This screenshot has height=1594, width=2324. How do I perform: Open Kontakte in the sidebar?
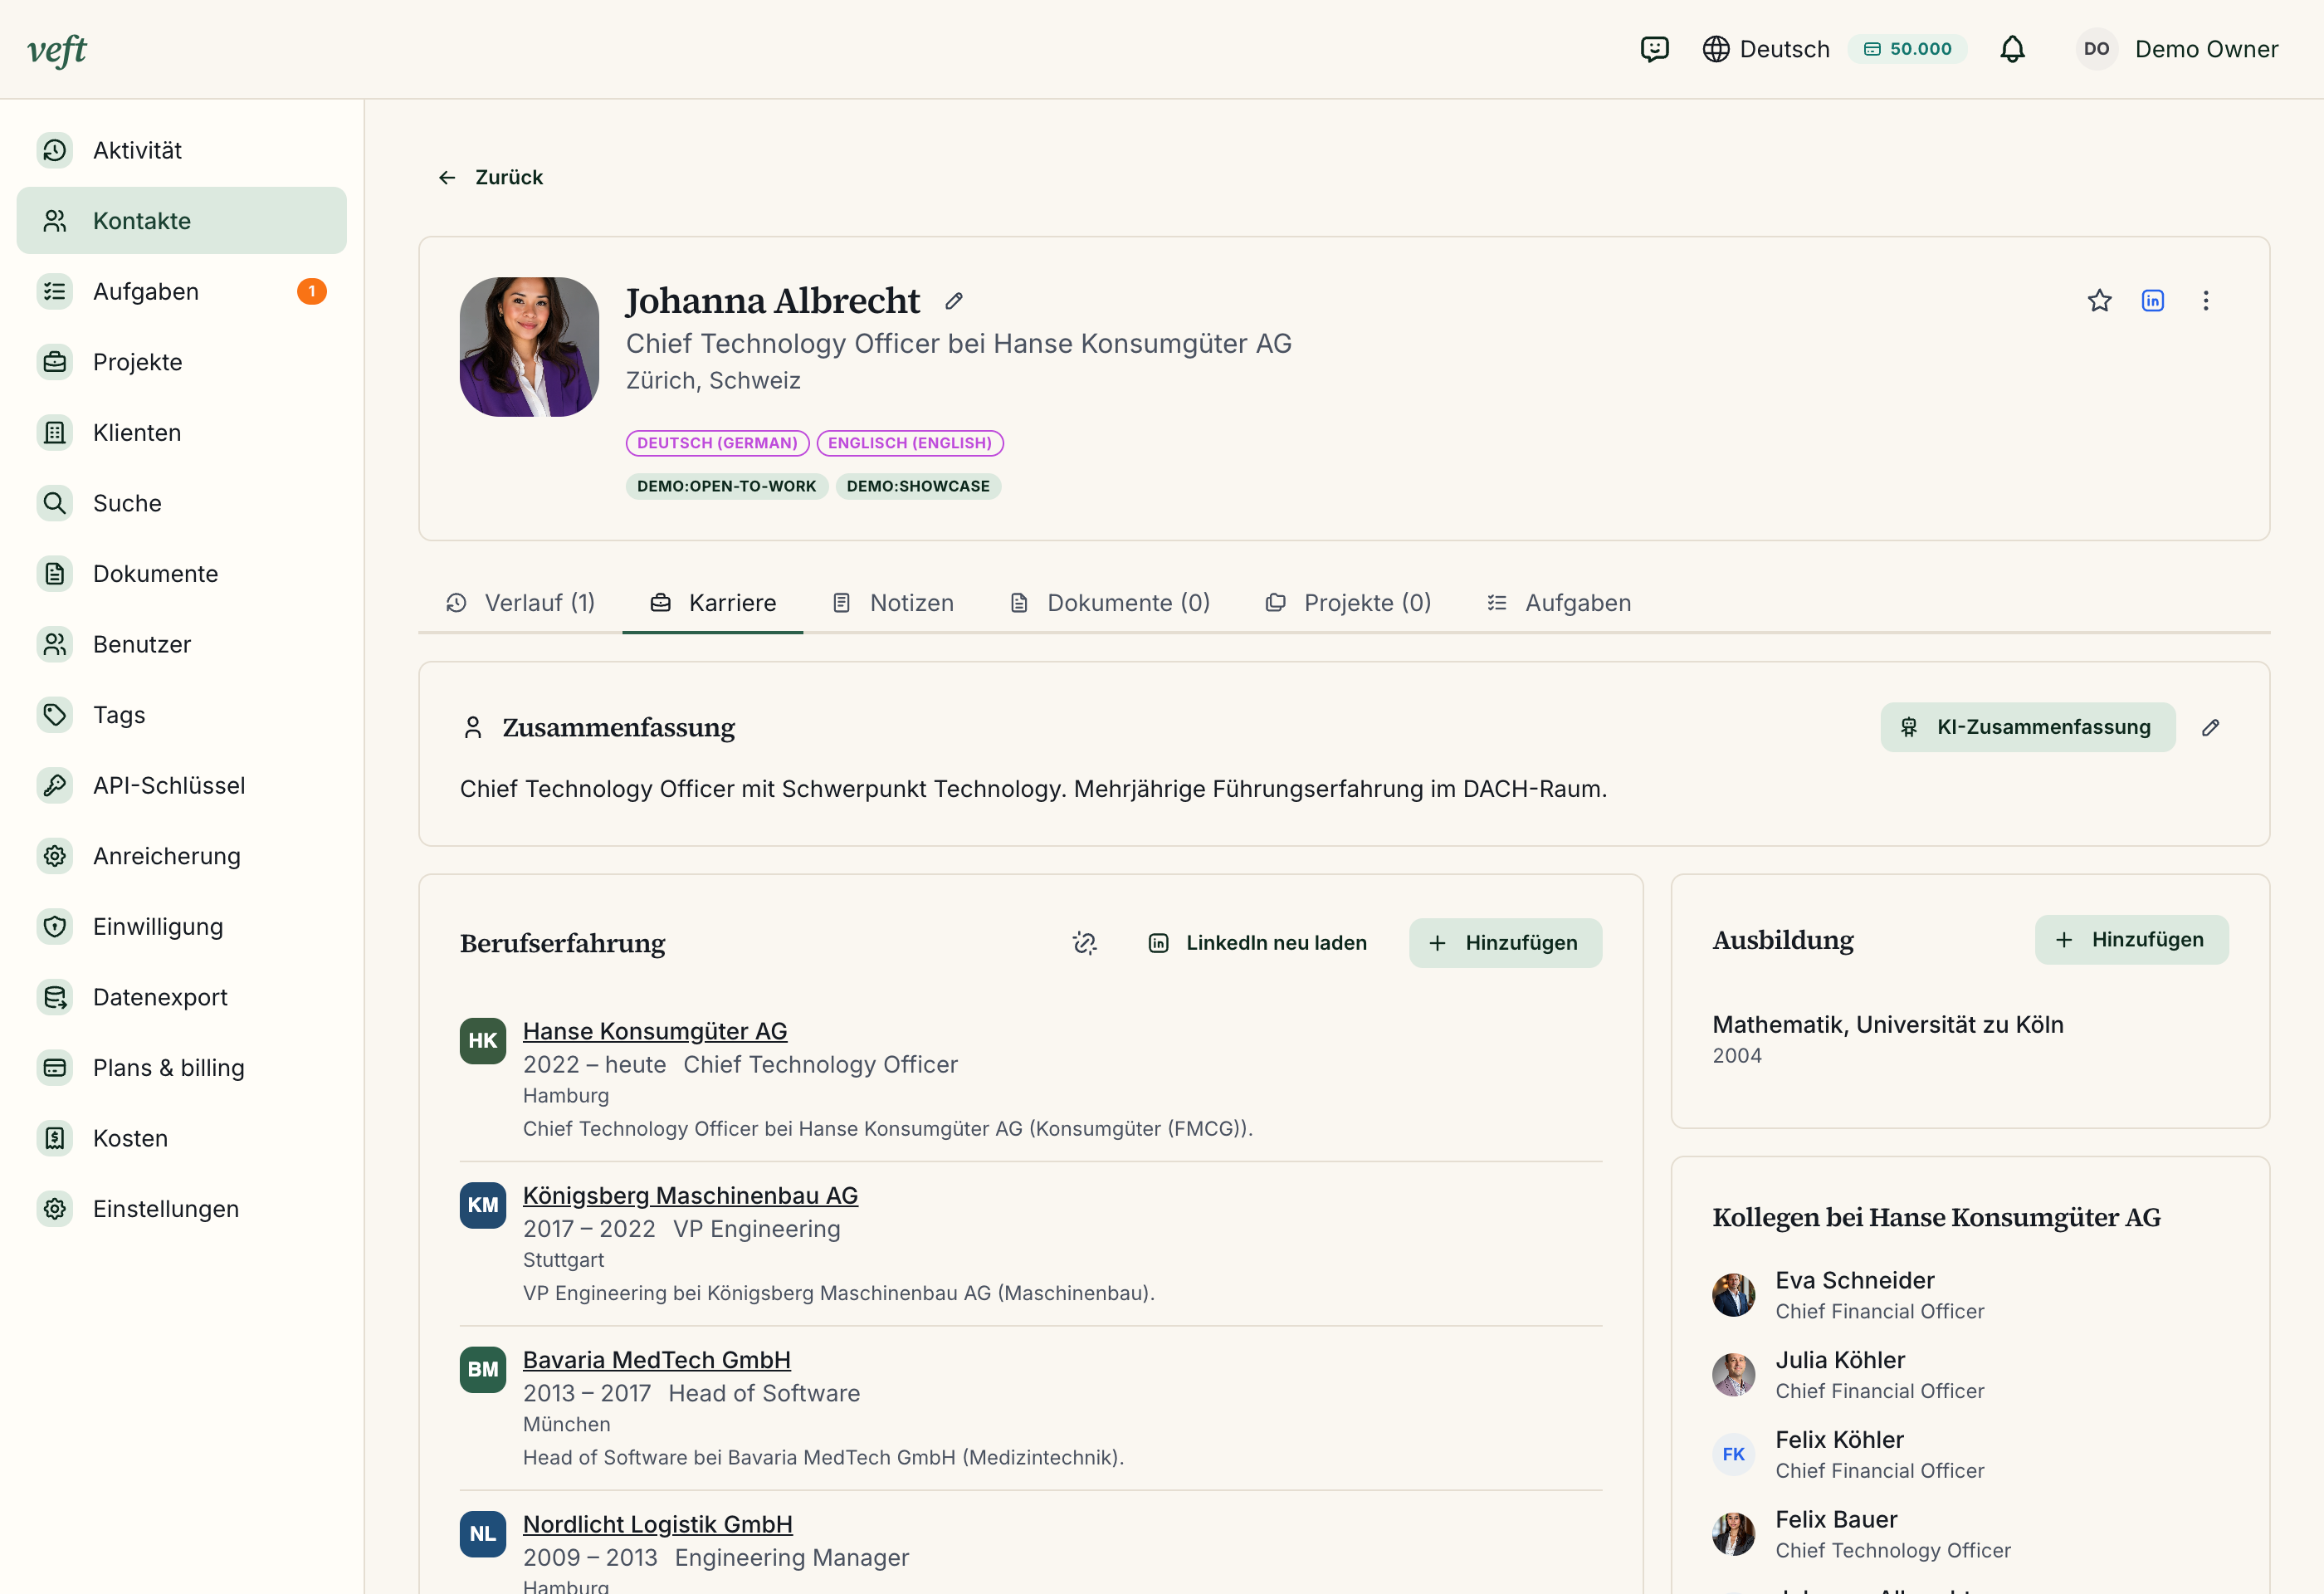coord(182,220)
